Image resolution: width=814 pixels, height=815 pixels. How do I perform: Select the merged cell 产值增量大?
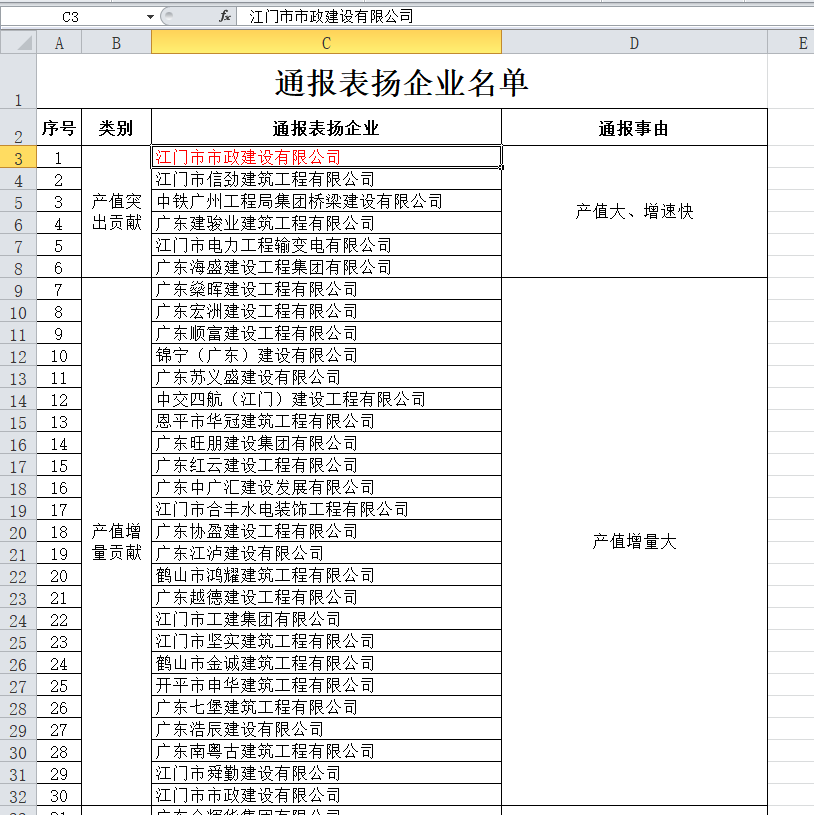click(x=634, y=541)
